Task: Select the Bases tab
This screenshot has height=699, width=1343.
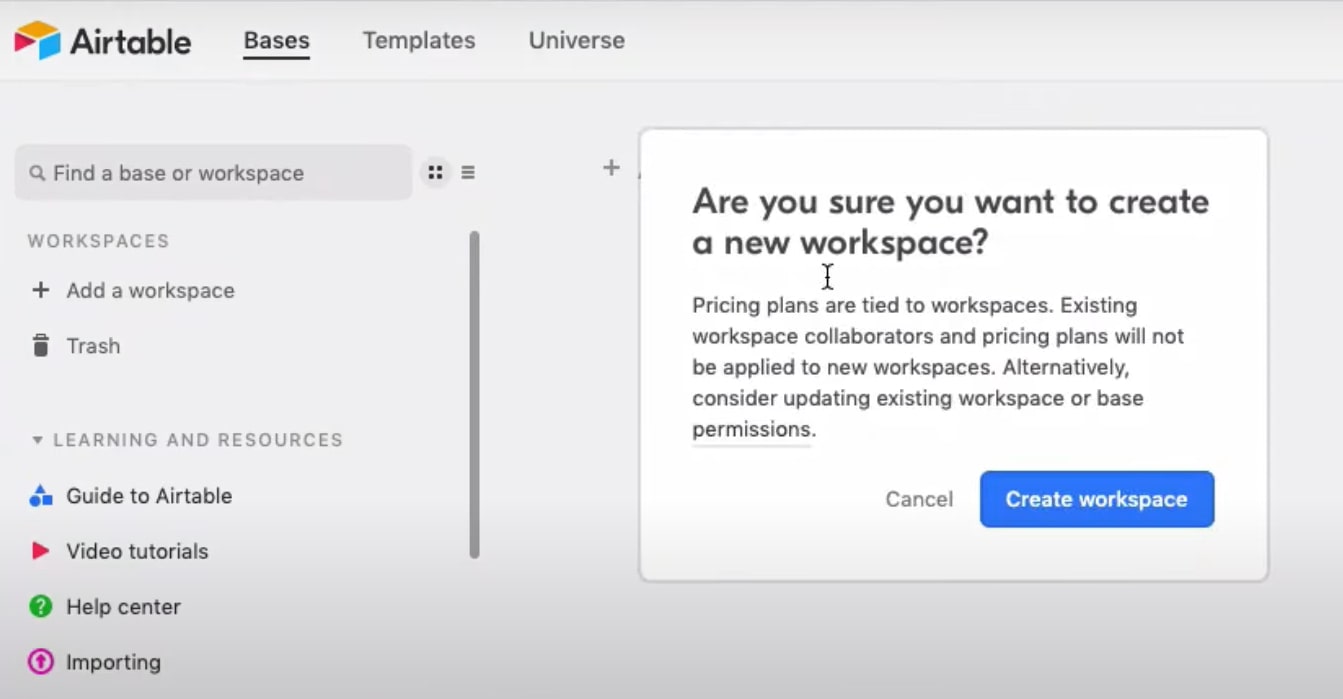Action: point(275,41)
